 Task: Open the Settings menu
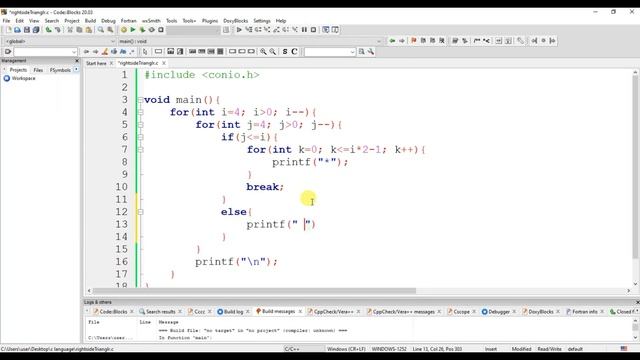[262, 21]
